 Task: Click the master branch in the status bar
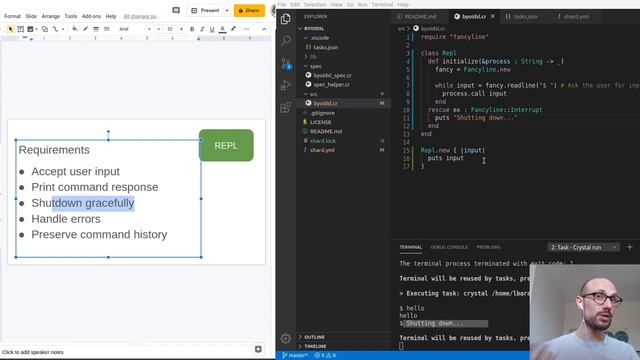pos(294,356)
